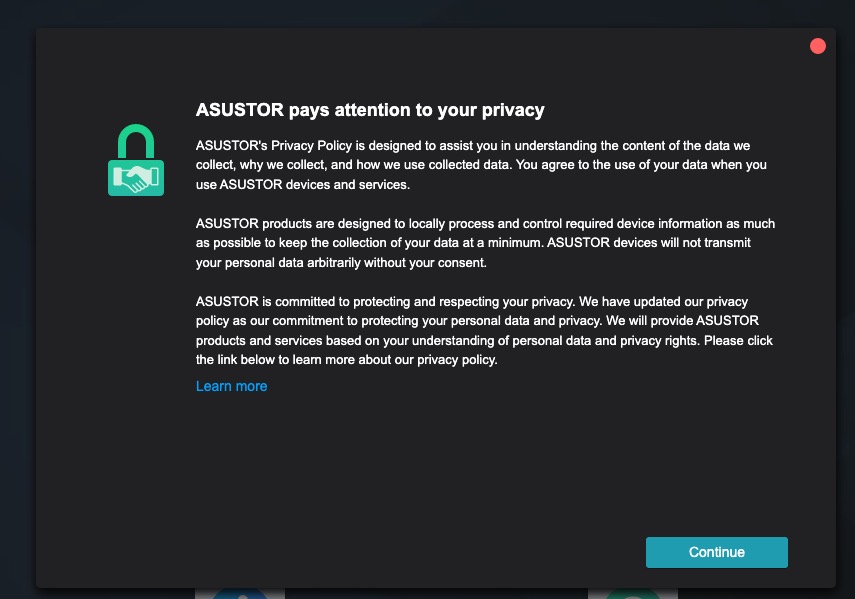Click paragraph starting 'ASUSTOR is committed to protecting'

pos(484,331)
